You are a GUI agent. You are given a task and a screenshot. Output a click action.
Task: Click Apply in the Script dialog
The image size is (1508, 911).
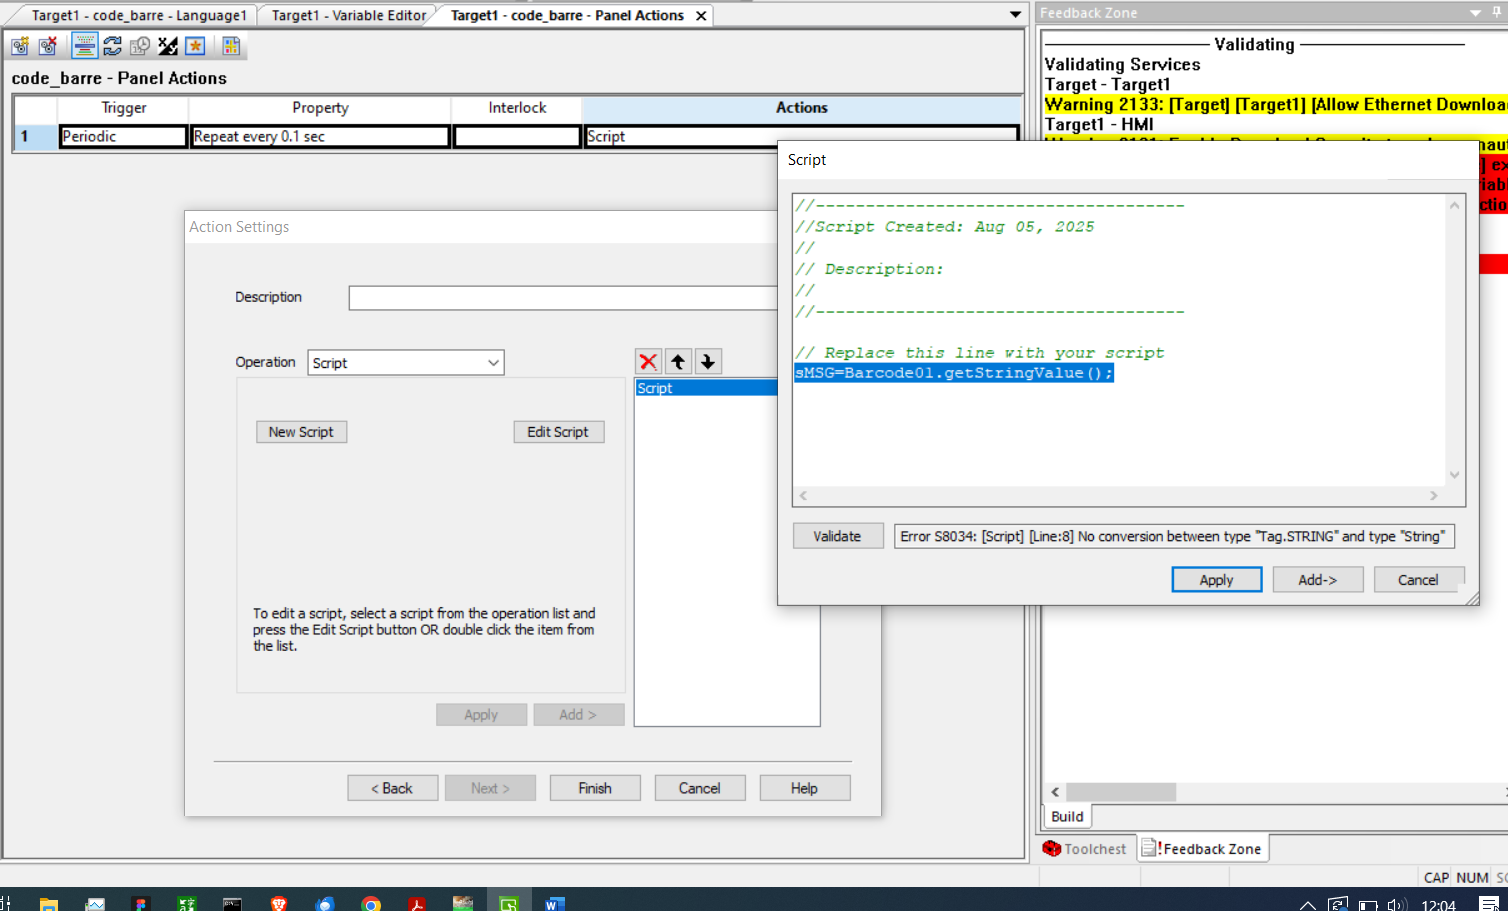tap(1216, 580)
